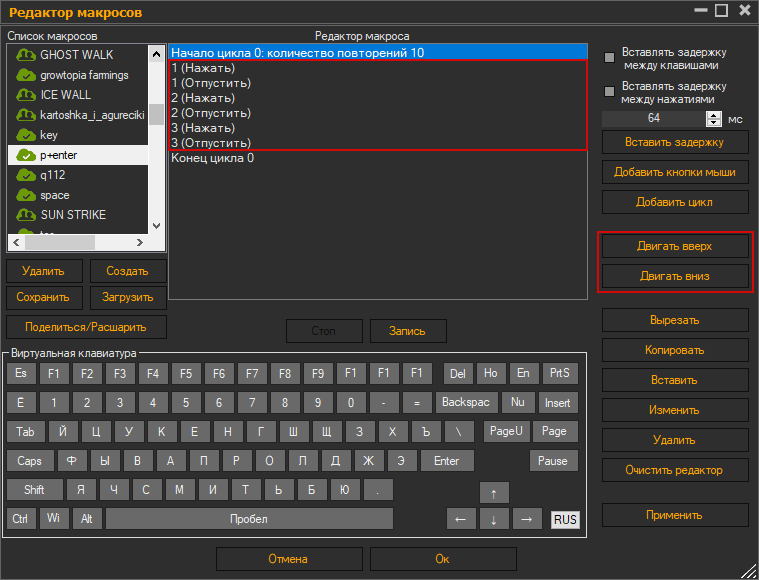Click macro list scroll down arrow
The width and height of the screenshot is (759, 580).
156,226
